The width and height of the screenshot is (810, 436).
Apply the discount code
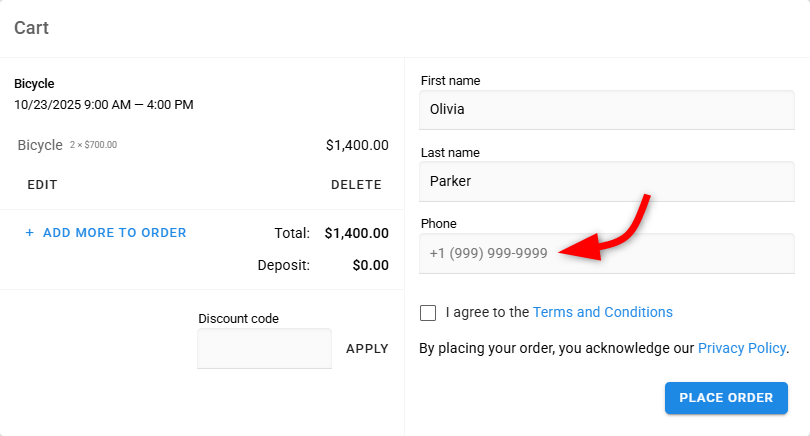367,349
